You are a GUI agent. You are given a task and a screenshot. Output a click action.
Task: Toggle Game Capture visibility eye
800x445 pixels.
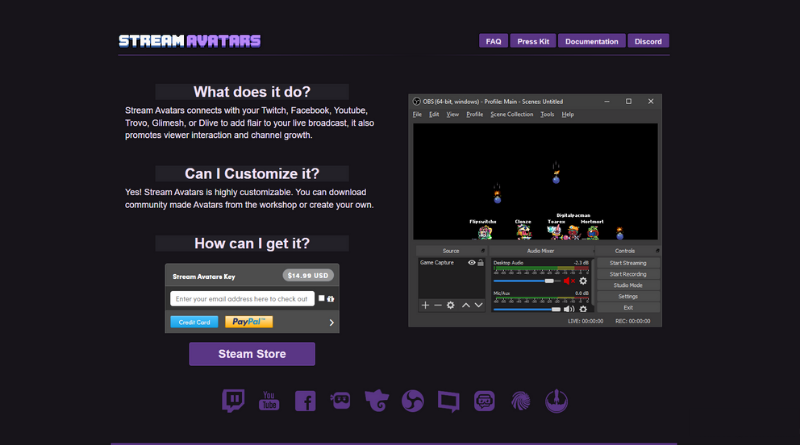click(x=471, y=263)
